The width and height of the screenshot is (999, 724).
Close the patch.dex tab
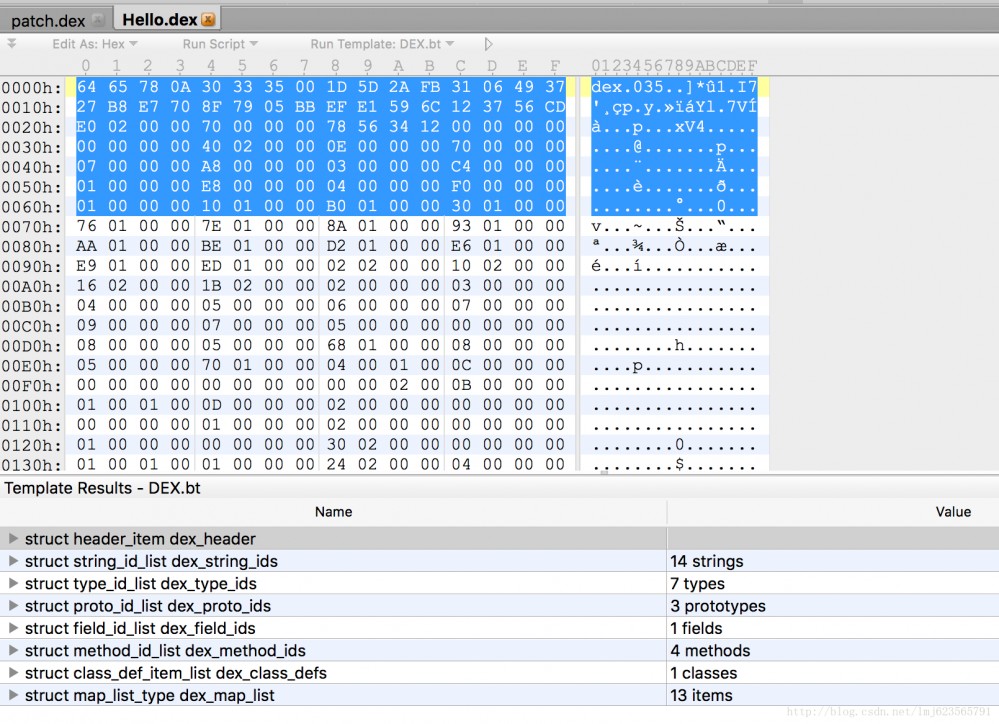click(97, 20)
